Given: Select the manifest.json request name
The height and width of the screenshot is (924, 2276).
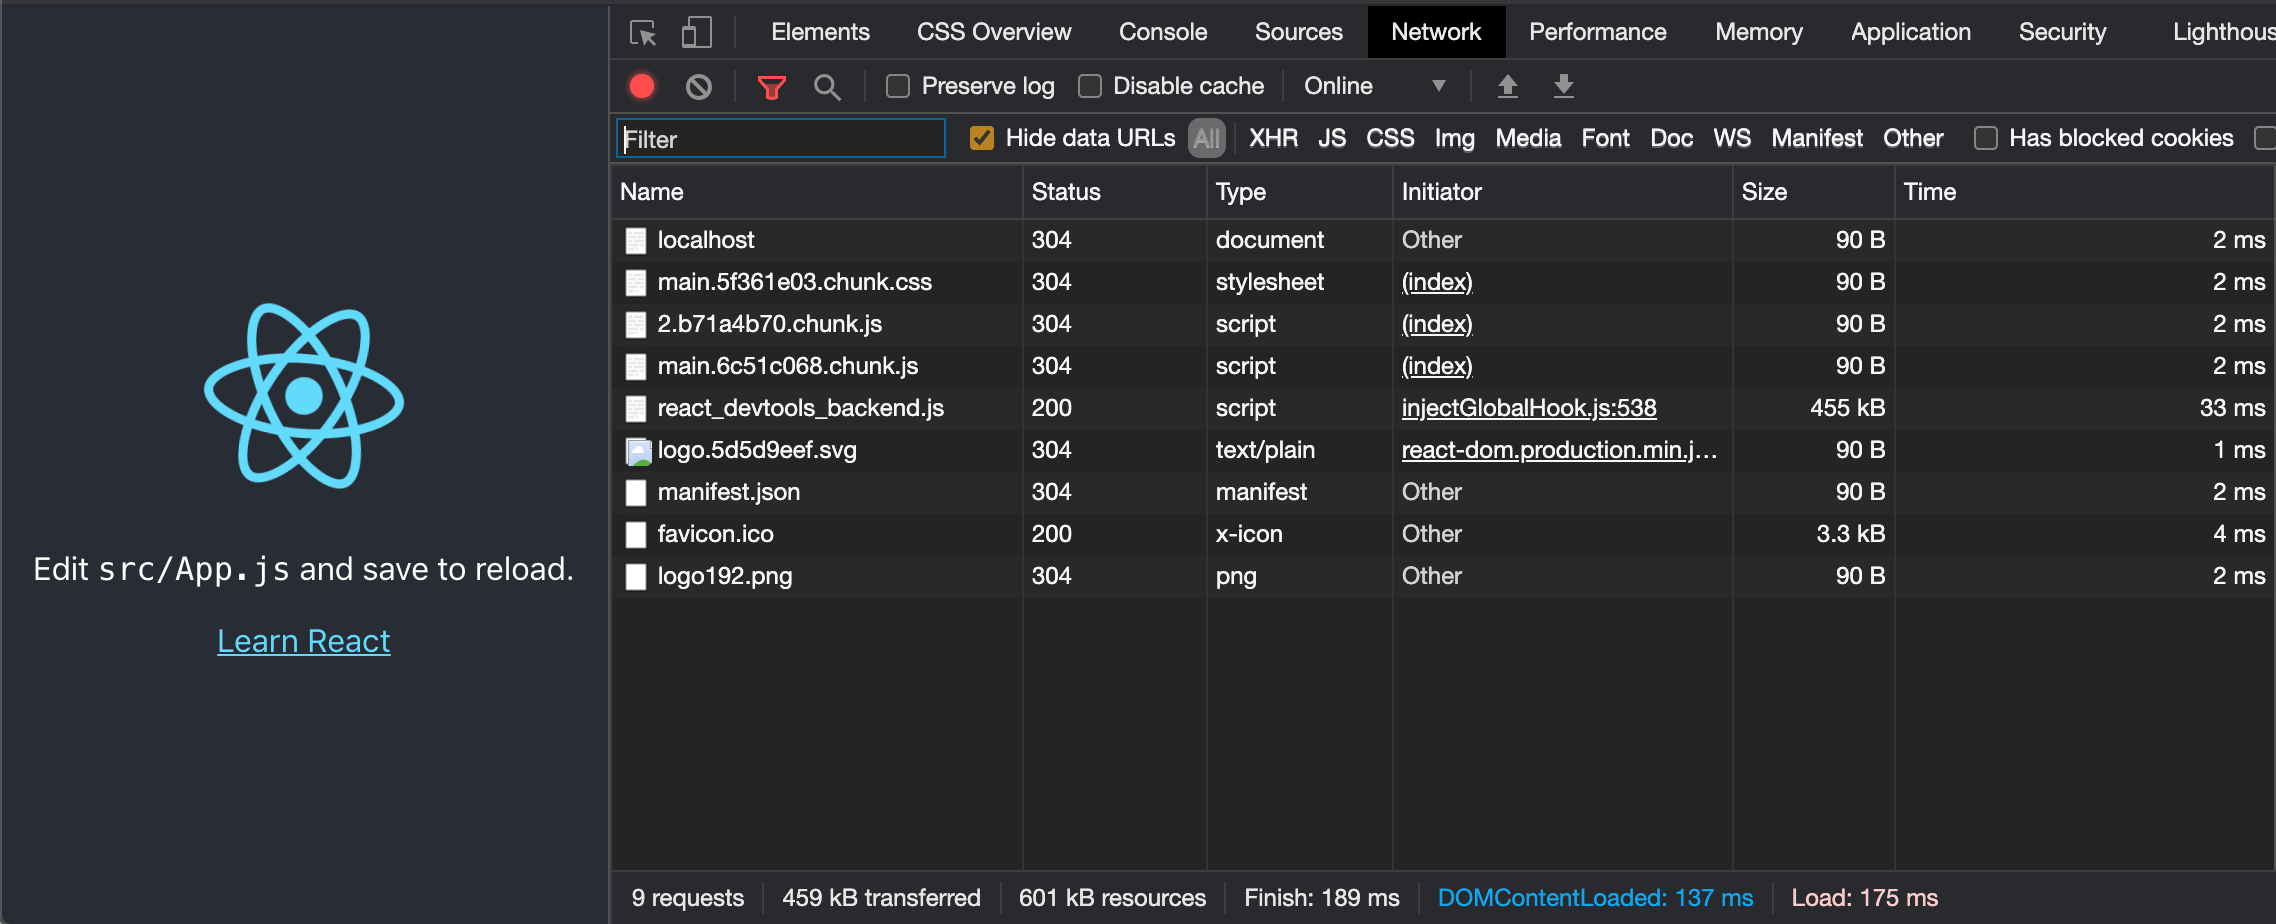Looking at the screenshot, I should [x=728, y=492].
